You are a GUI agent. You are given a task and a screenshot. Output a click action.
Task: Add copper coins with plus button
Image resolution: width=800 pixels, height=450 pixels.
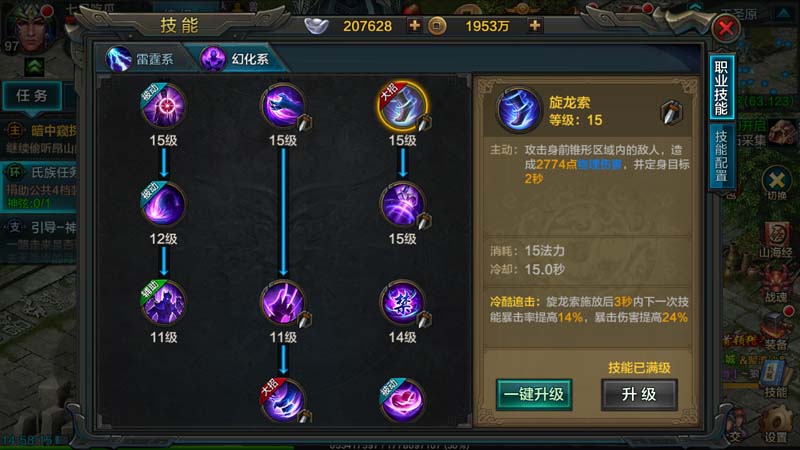tap(535, 26)
